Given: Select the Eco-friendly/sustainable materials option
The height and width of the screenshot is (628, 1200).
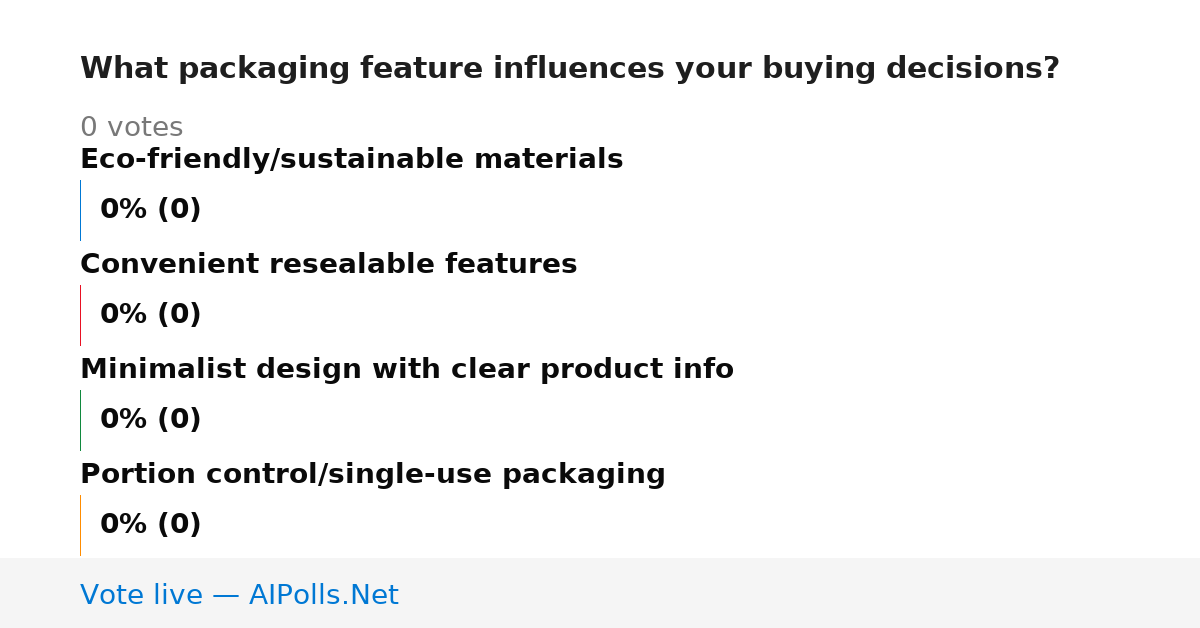Looking at the screenshot, I should (351, 159).
